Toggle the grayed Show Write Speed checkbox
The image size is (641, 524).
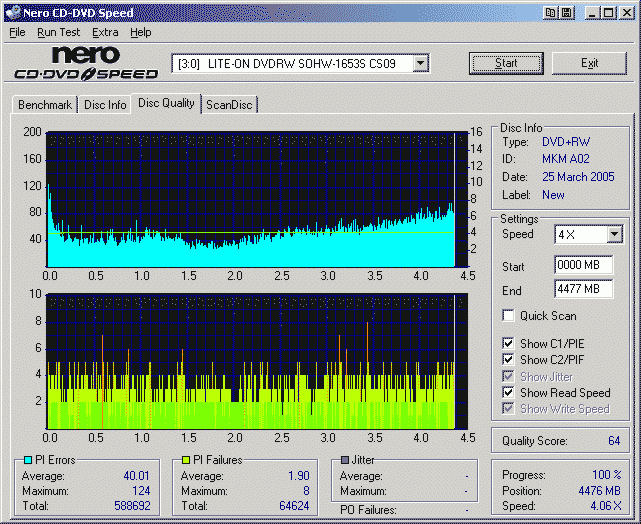tap(508, 408)
